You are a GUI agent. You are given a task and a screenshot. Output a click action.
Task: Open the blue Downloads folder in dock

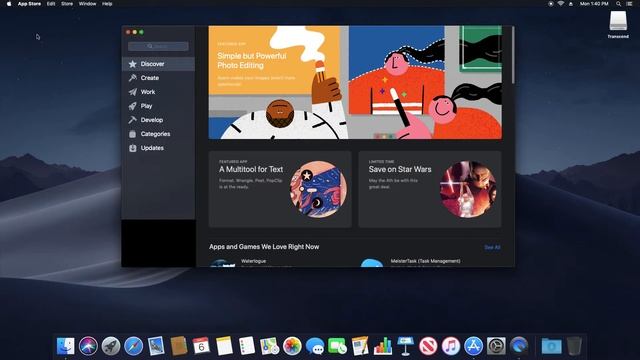click(x=551, y=346)
